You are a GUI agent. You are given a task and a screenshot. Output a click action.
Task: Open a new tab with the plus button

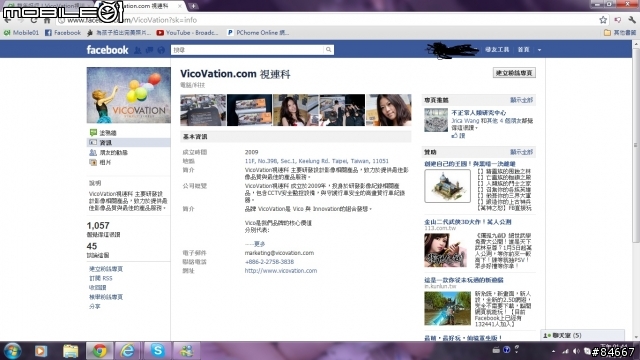pos(193,6)
